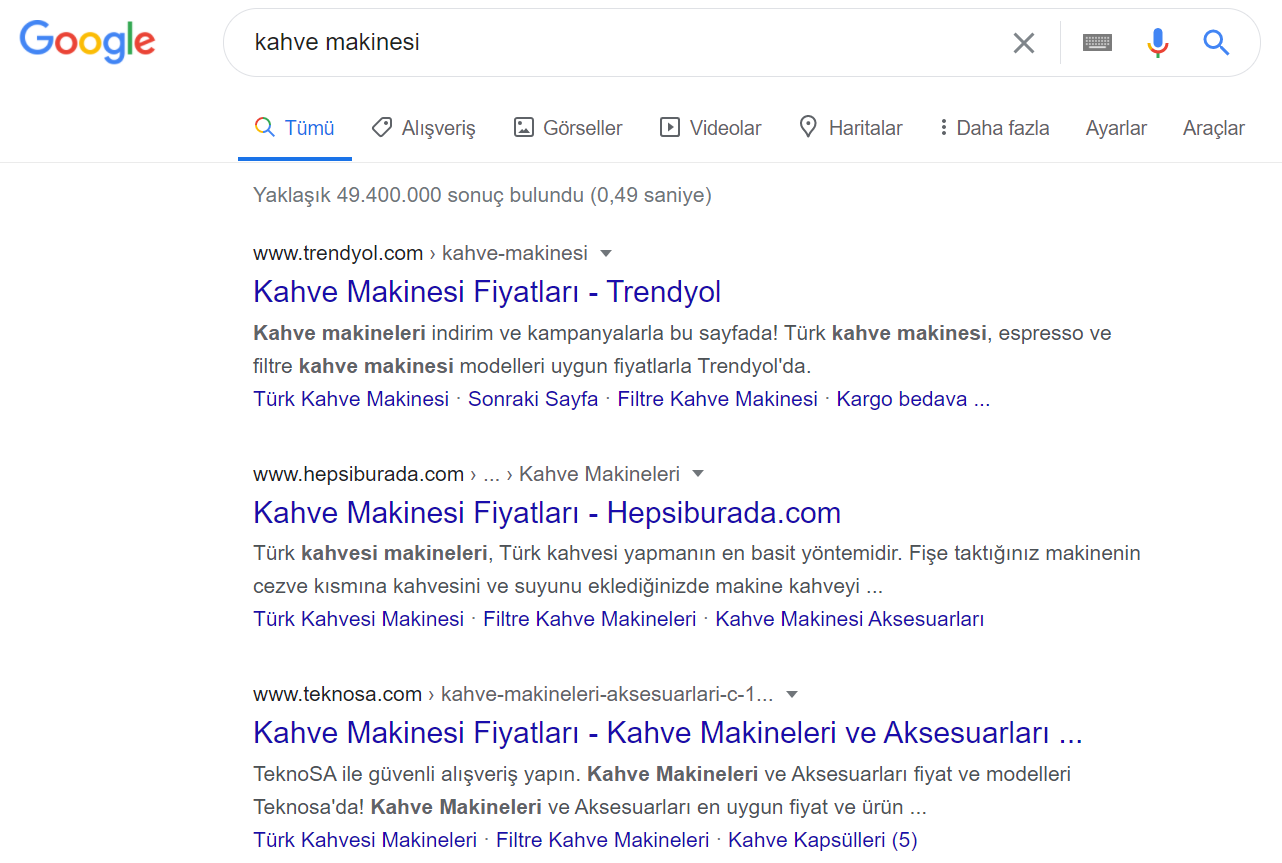Go to the Haritalar maps tab
The height and width of the screenshot is (863, 1282).
pos(851,128)
